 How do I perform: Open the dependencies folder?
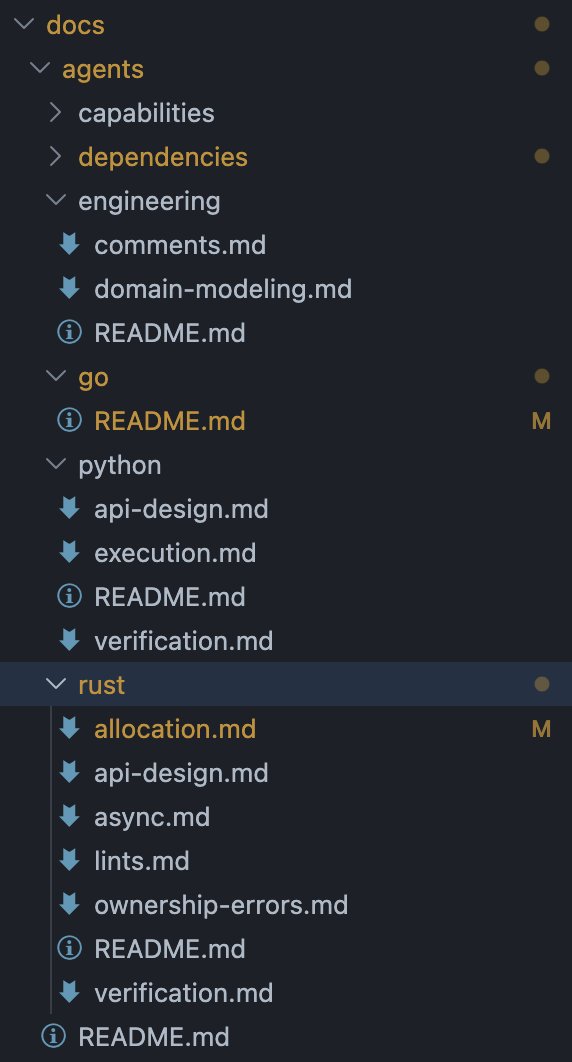(163, 157)
